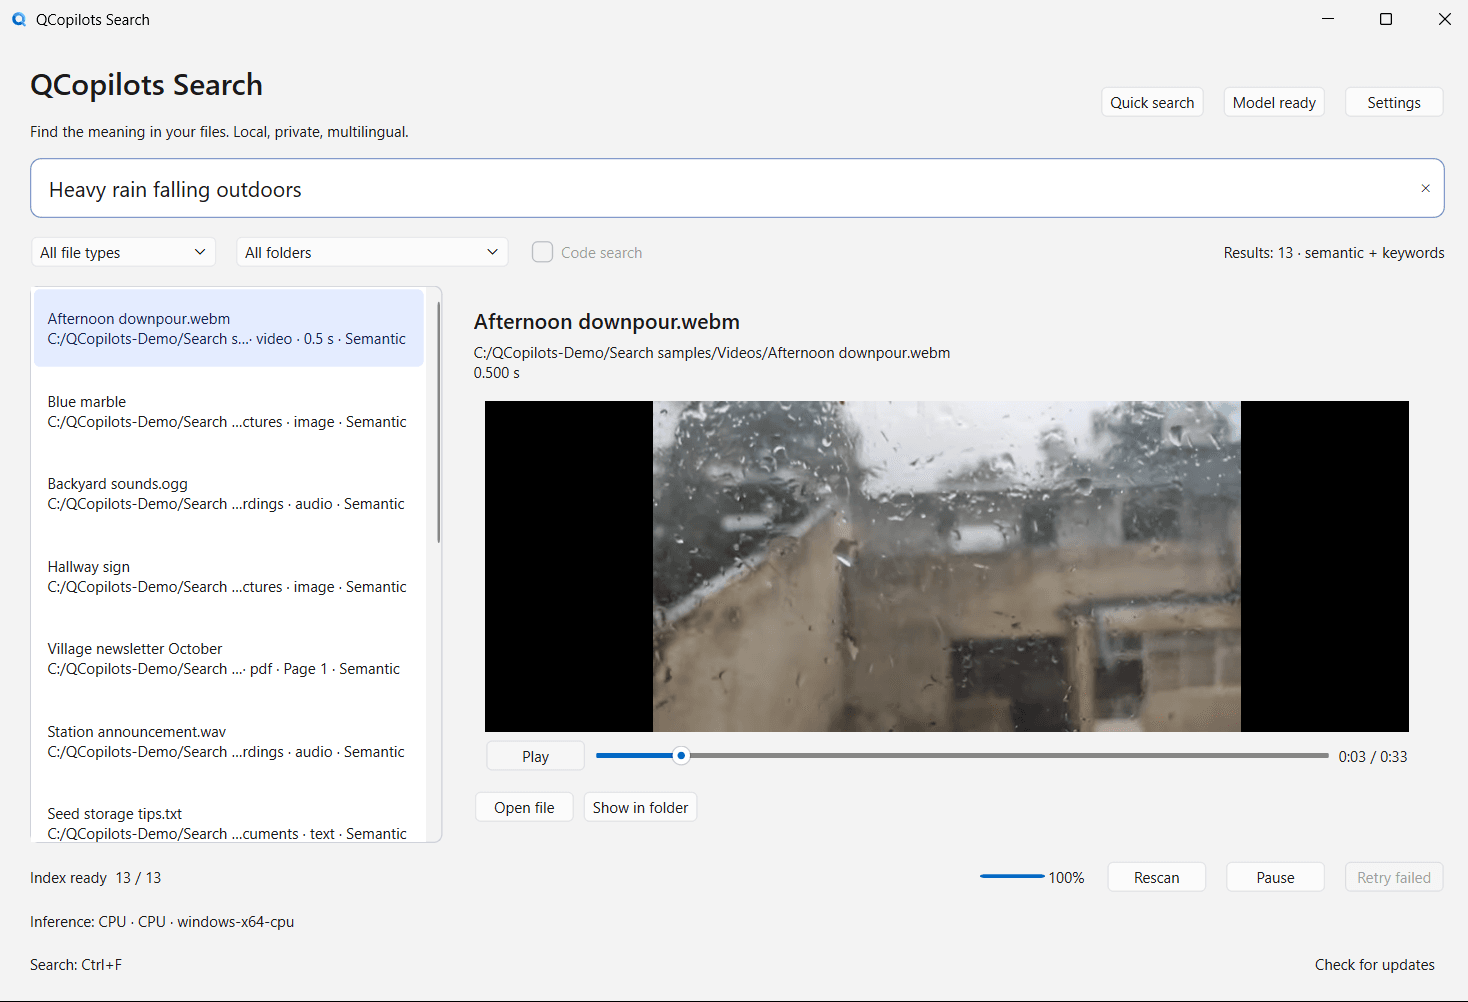Click the Quick search button

(1152, 102)
